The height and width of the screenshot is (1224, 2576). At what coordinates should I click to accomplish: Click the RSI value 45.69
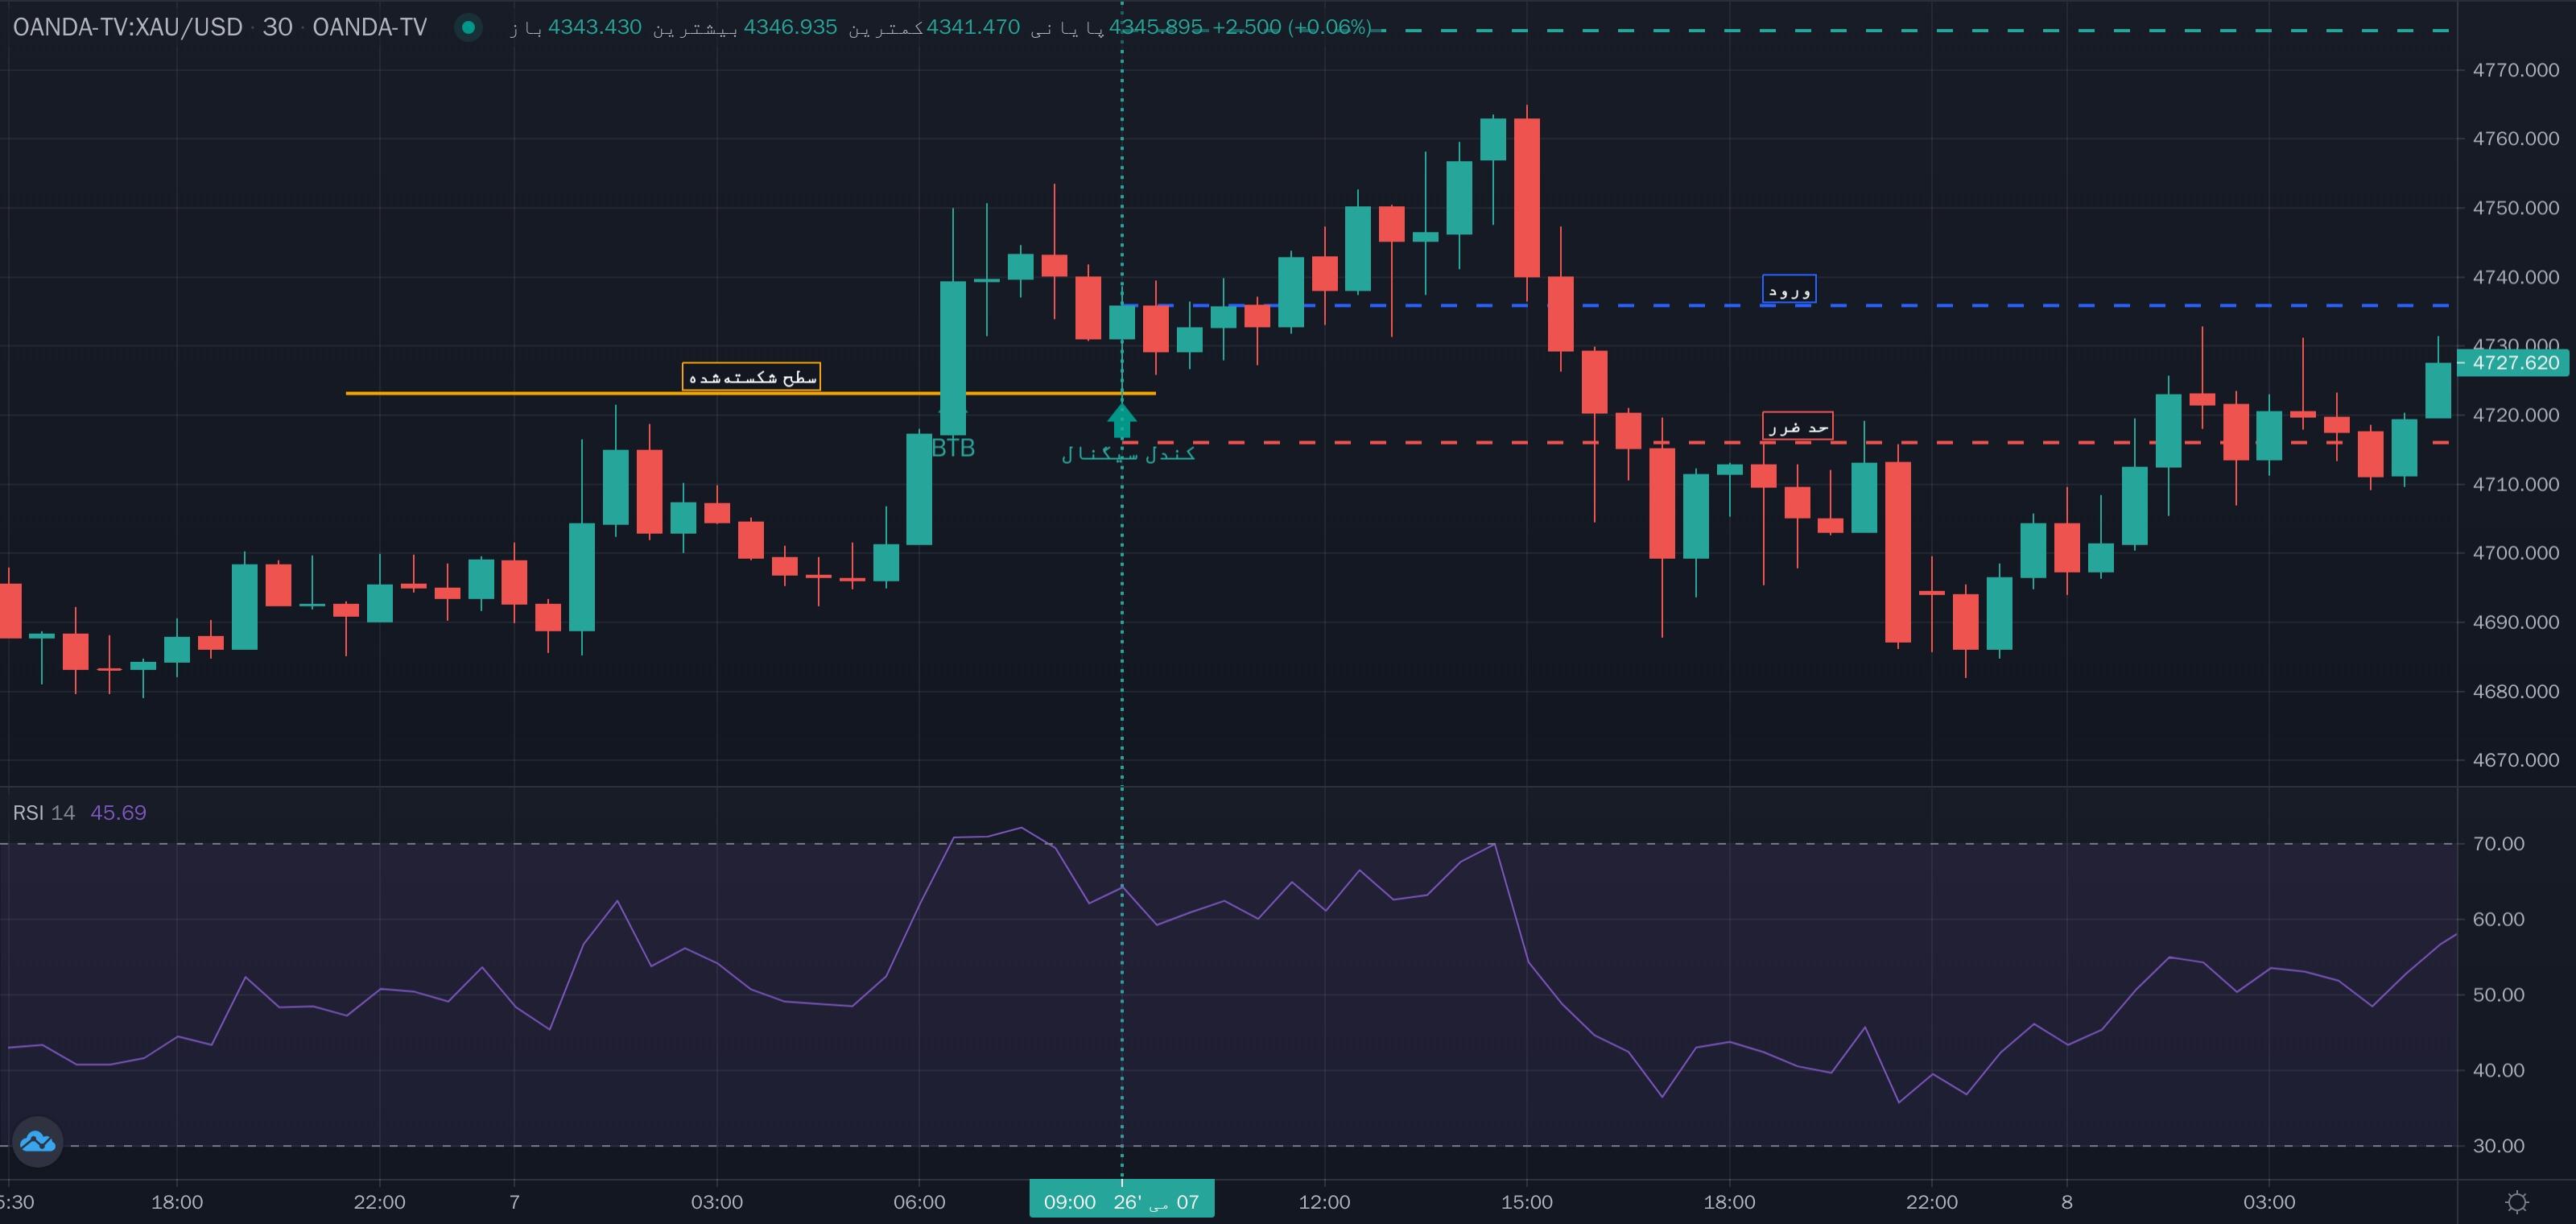[x=118, y=812]
